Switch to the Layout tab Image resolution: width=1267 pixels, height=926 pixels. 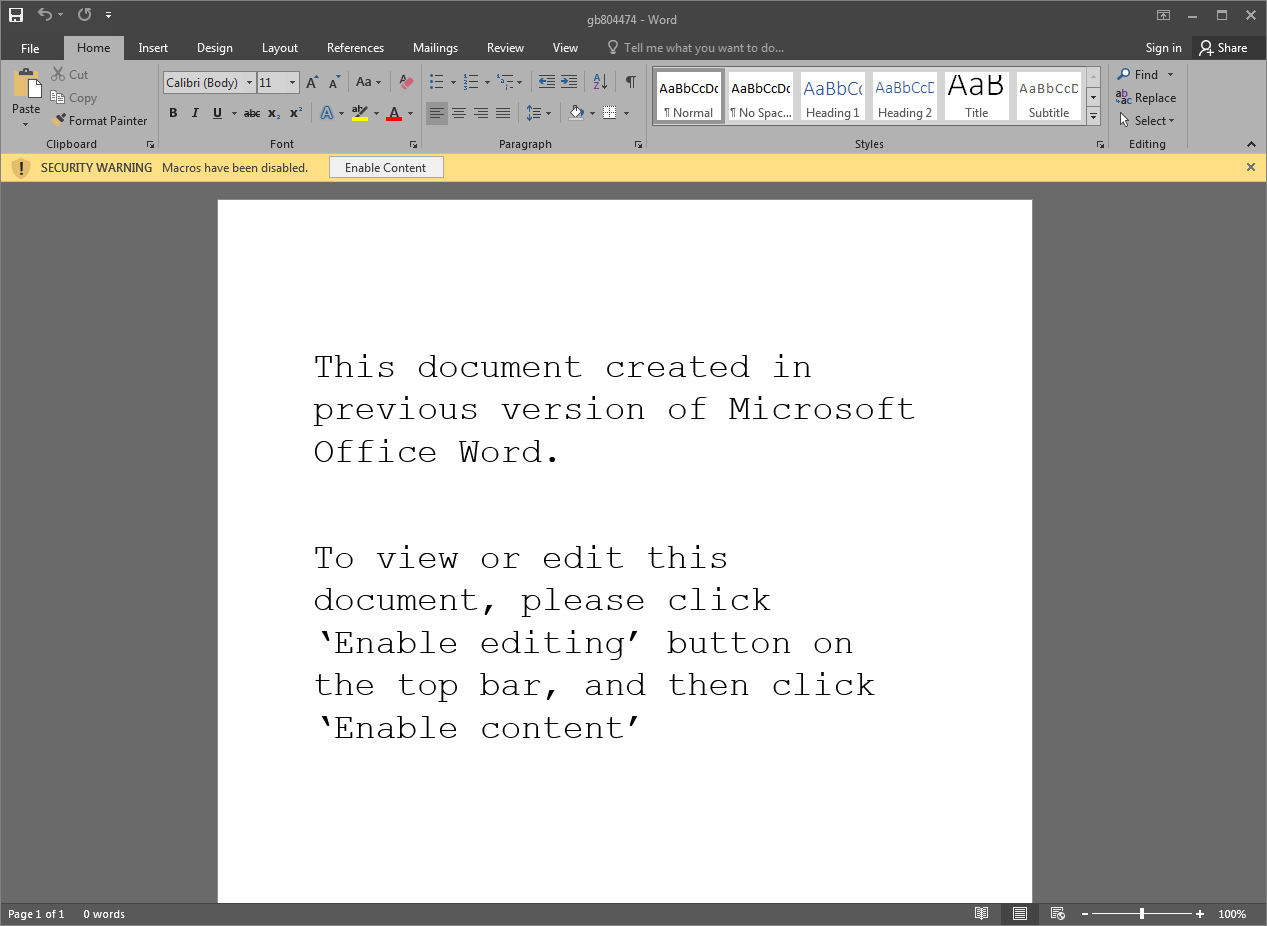[x=280, y=48]
